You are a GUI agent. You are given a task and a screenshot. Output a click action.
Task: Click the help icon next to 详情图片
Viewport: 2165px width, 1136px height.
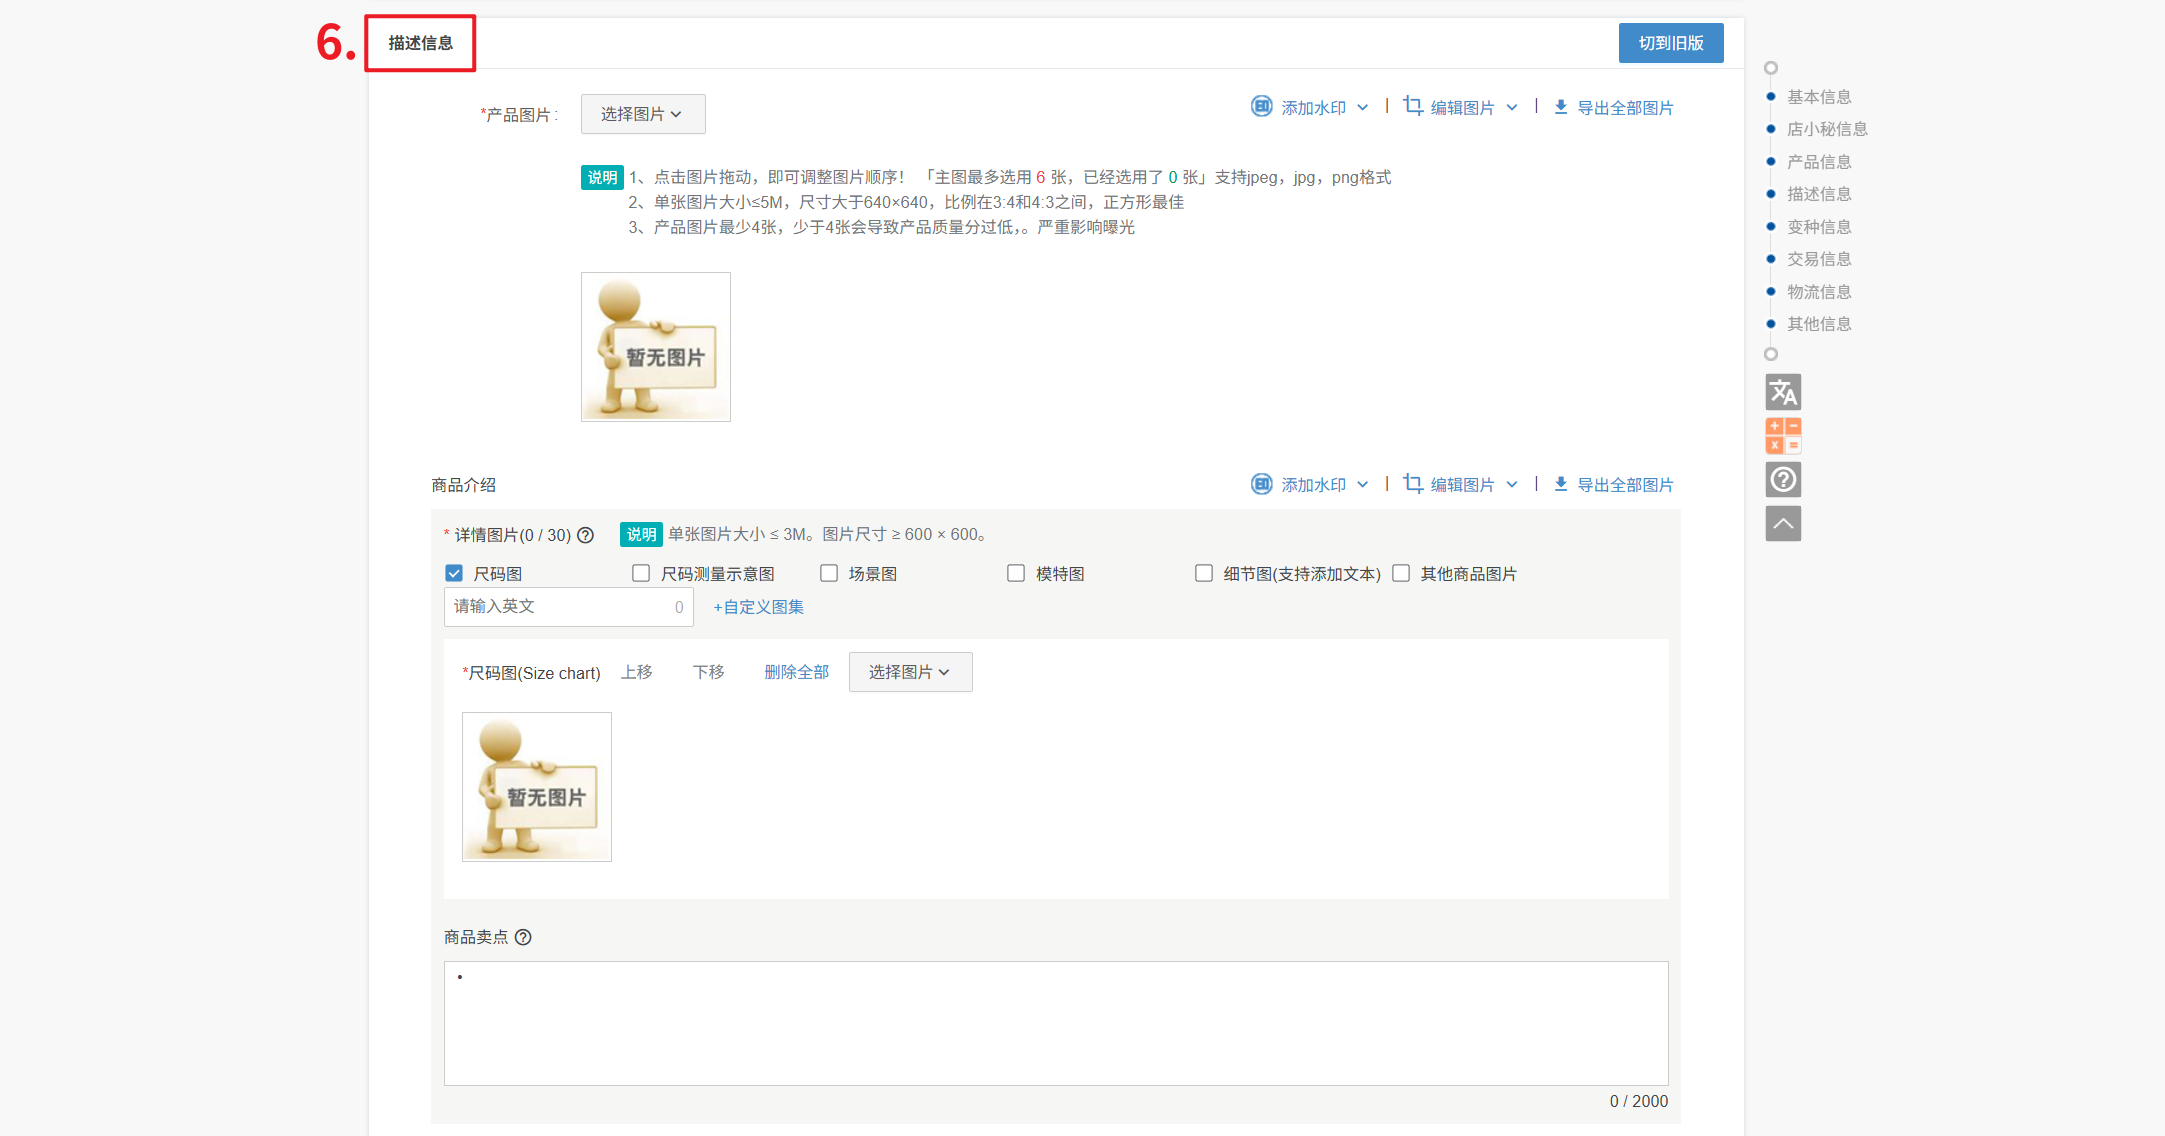[x=586, y=535]
